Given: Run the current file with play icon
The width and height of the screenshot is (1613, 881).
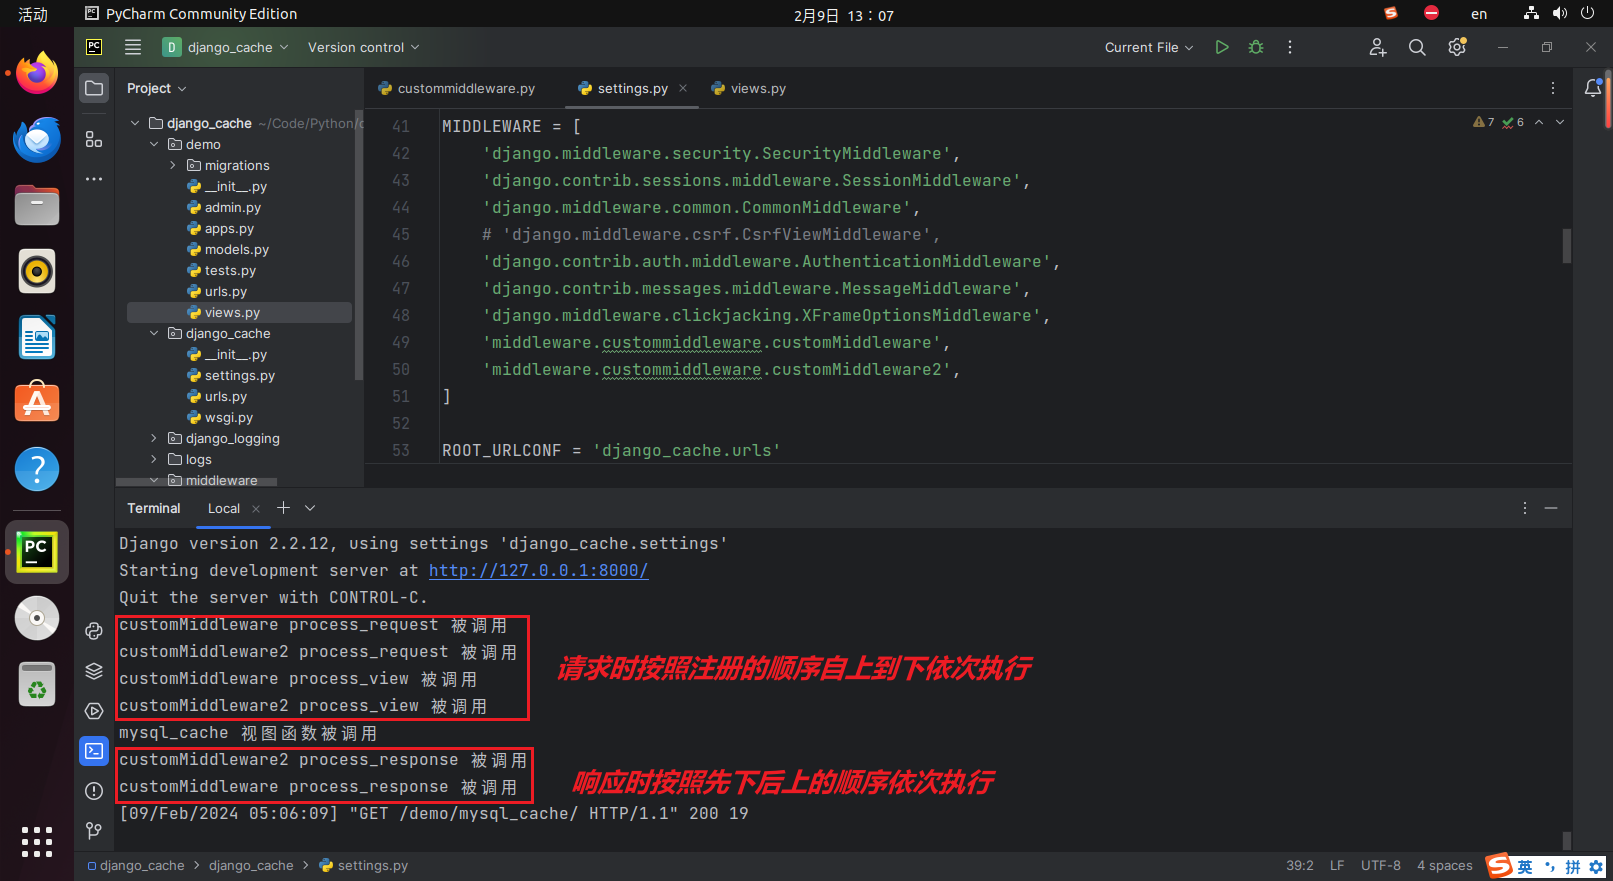Looking at the screenshot, I should click(1222, 47).
